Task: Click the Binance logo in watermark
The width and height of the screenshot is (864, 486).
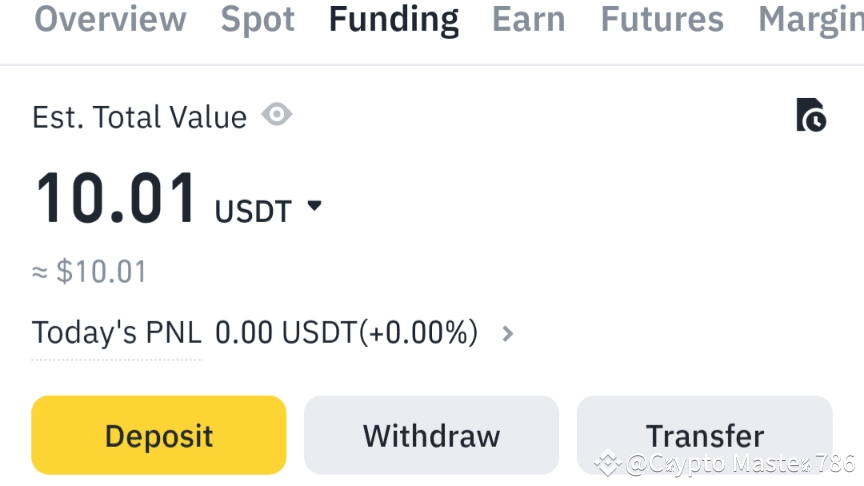Action: (x=608, y=463)
